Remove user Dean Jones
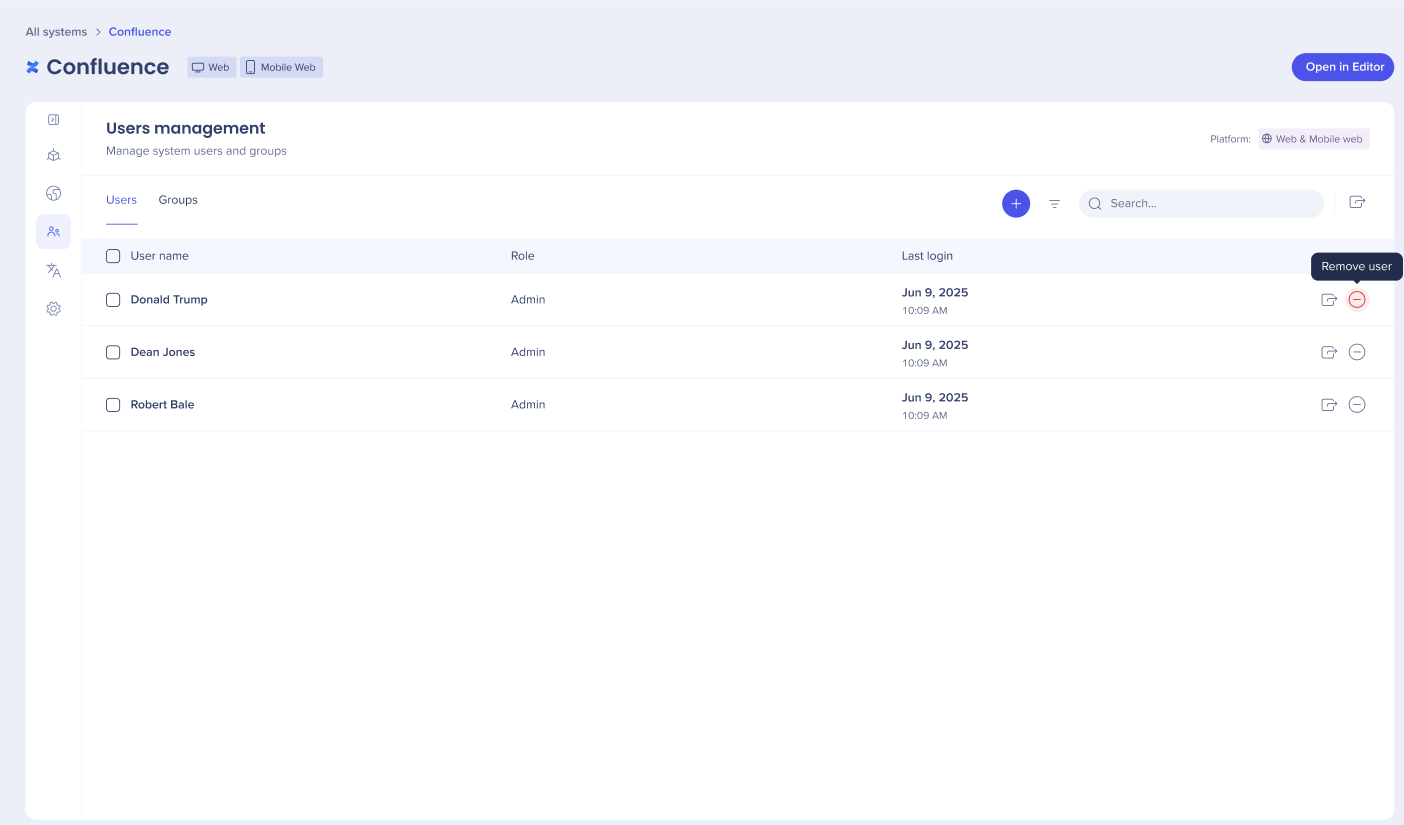The width and height of the screenshot is (1404, 825). (x=1357, y=352)
